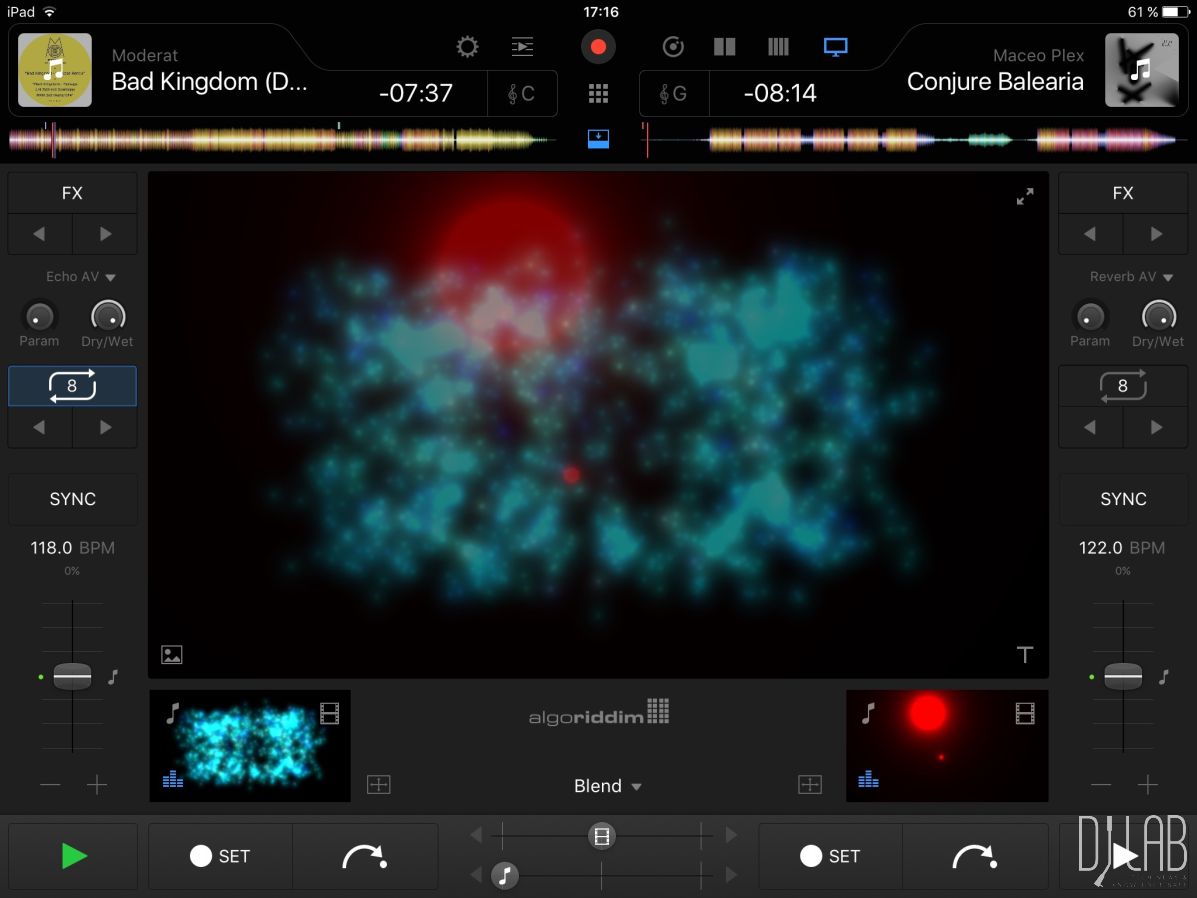
Task: Enable SYNC on the left deck
Action: 72,499
